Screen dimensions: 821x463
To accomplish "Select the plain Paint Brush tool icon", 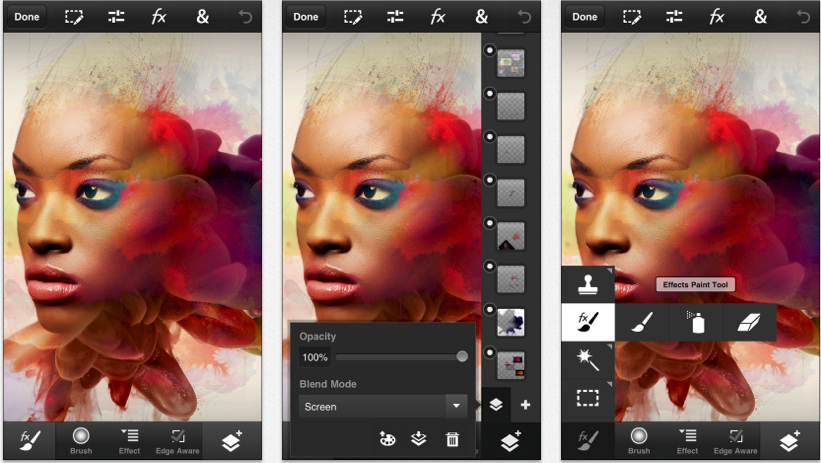I will [642, 321].
